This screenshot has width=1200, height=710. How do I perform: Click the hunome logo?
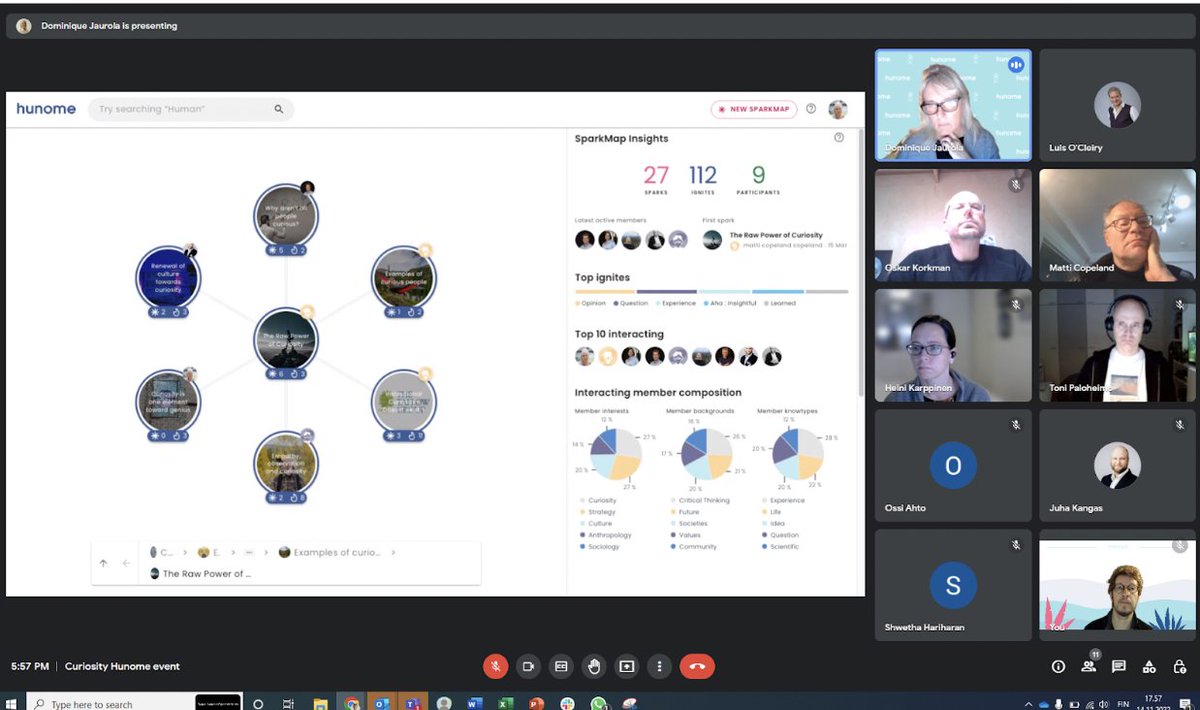click(46, 109)
